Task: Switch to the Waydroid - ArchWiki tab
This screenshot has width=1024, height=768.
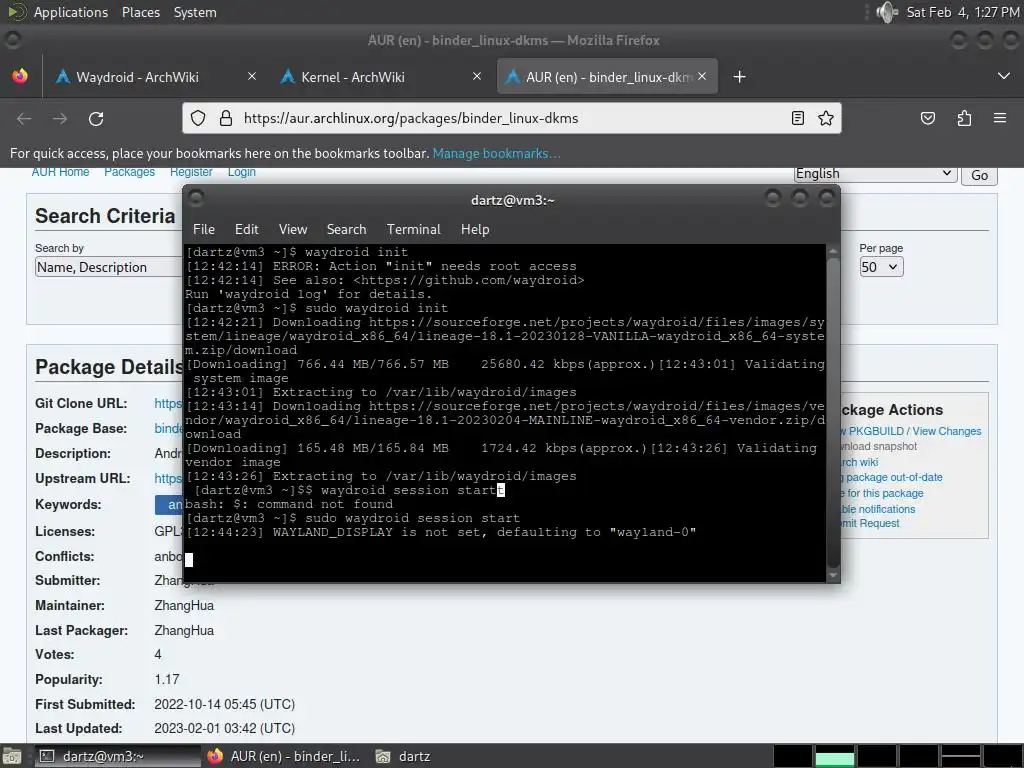Action: click(137, 77)
